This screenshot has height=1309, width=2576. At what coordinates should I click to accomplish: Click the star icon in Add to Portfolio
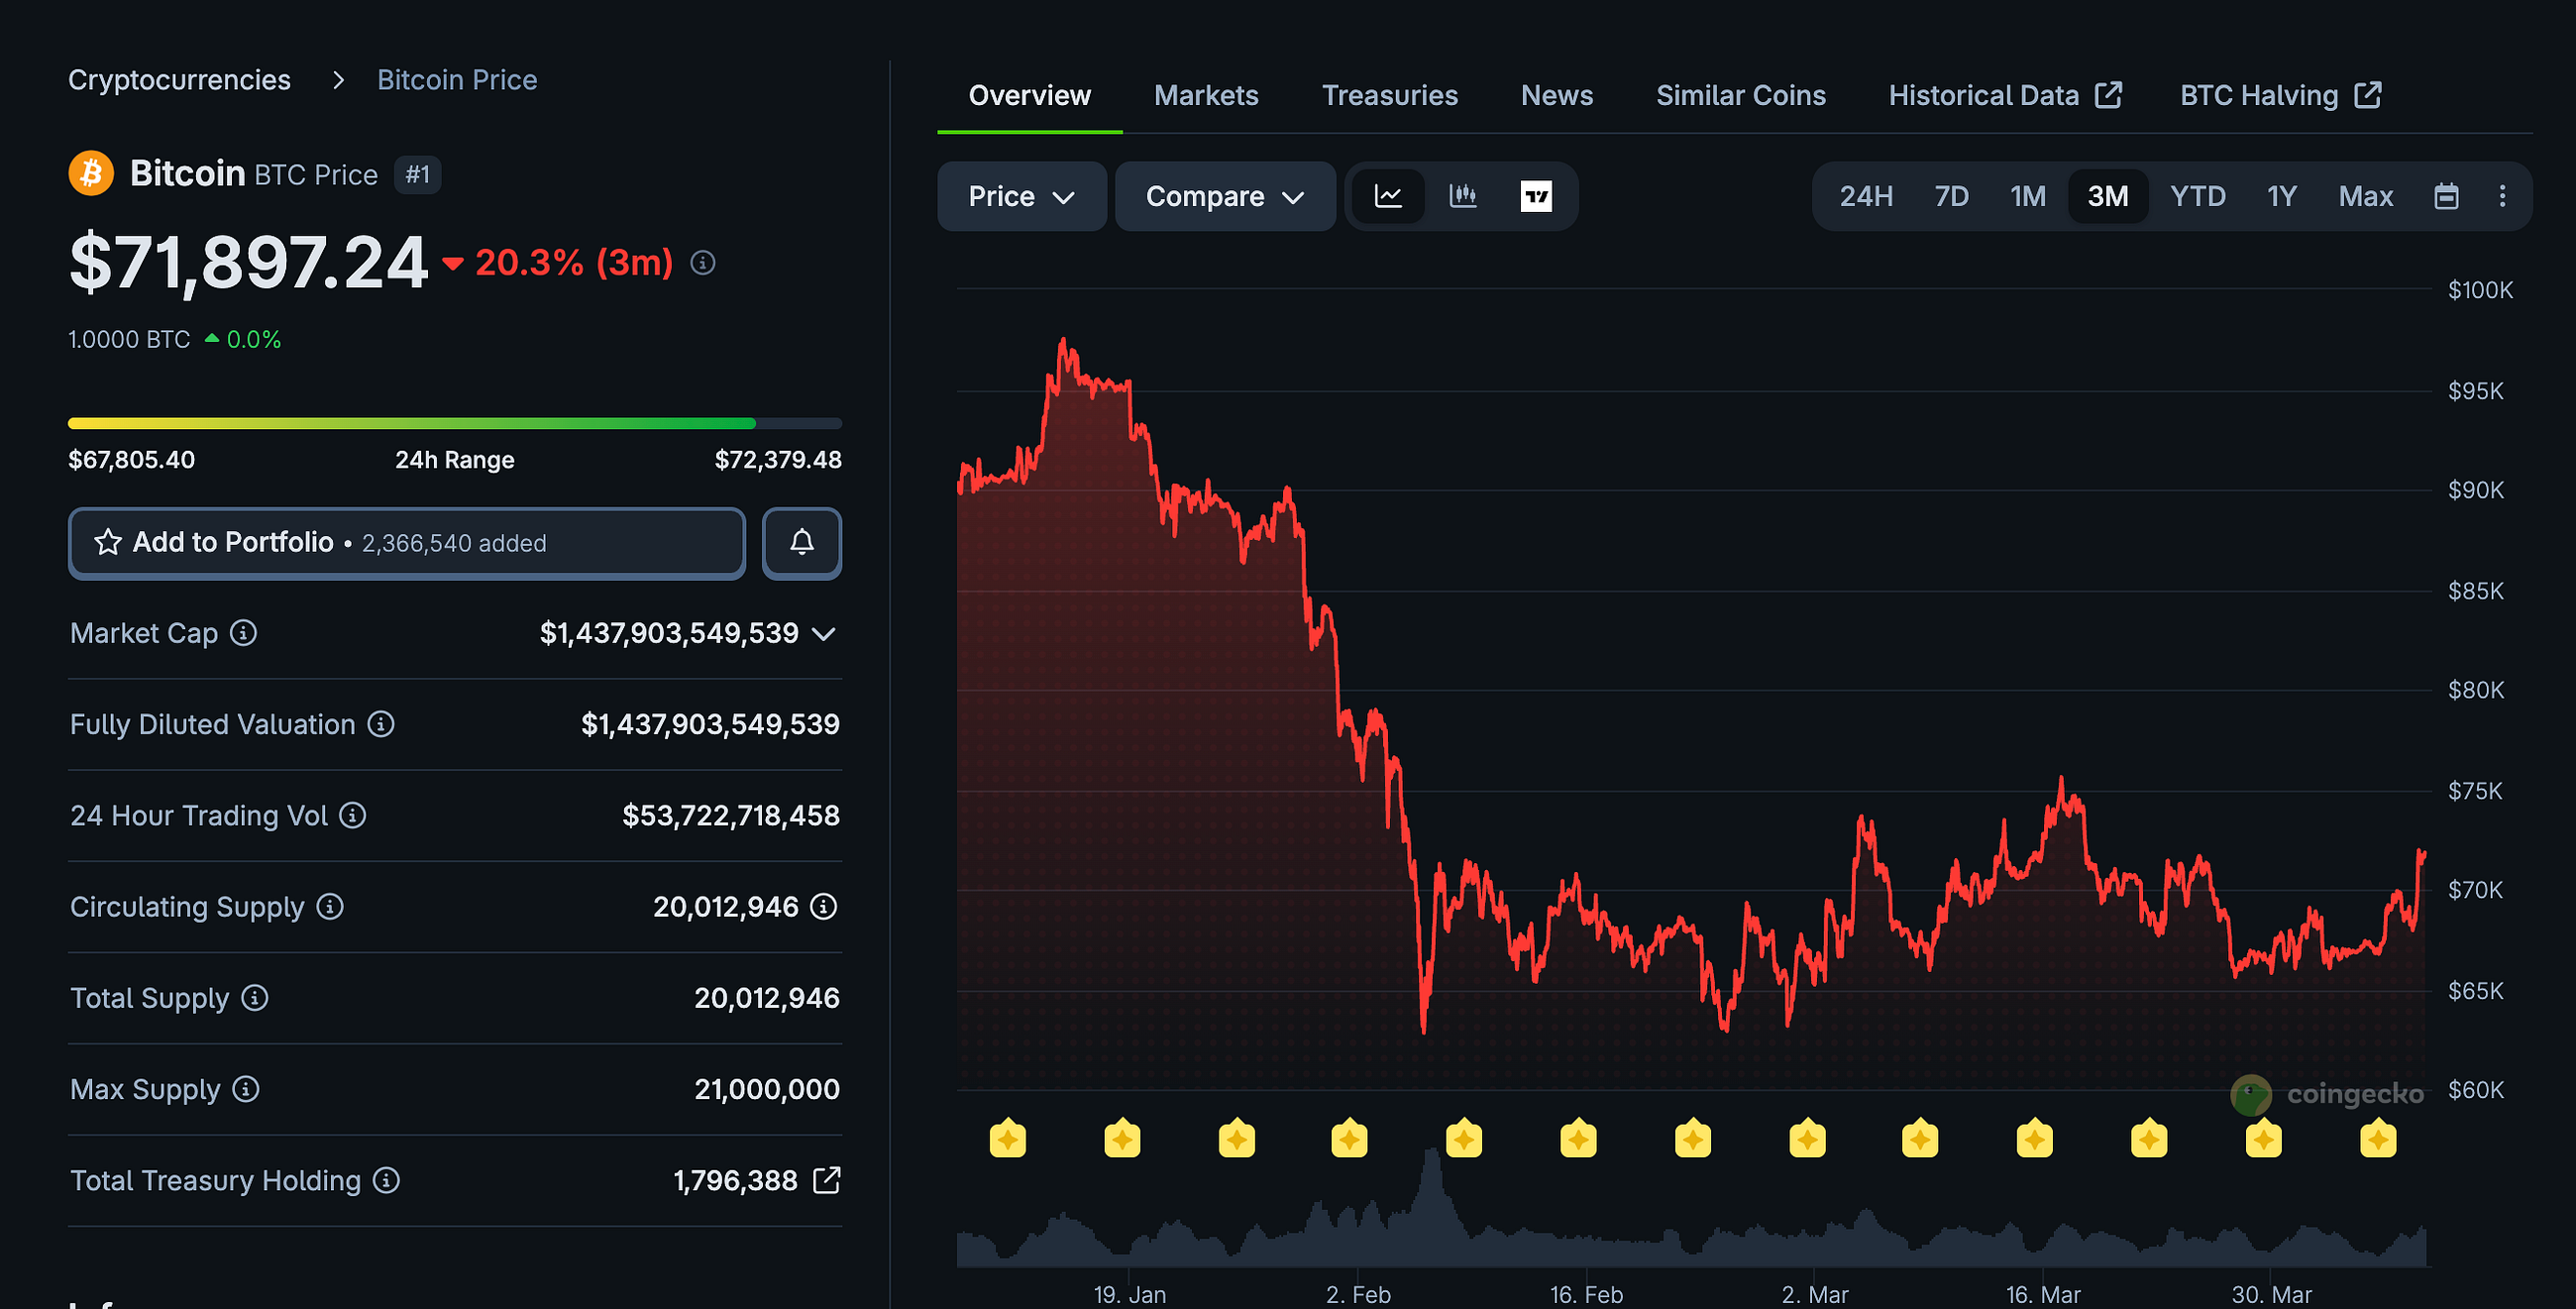[x=108, y=542]
